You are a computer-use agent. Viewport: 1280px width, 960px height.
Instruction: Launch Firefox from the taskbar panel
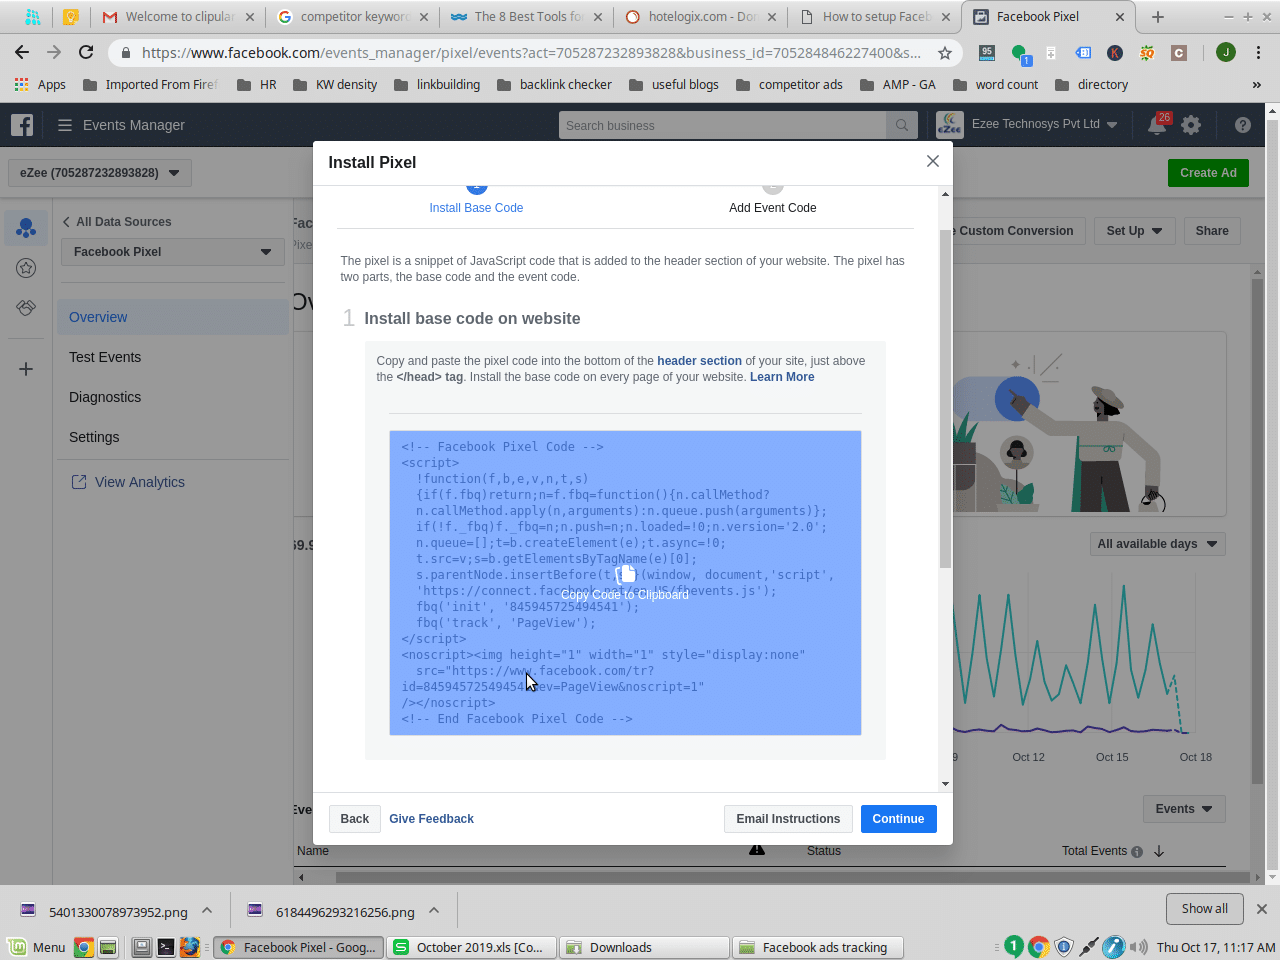190,947
